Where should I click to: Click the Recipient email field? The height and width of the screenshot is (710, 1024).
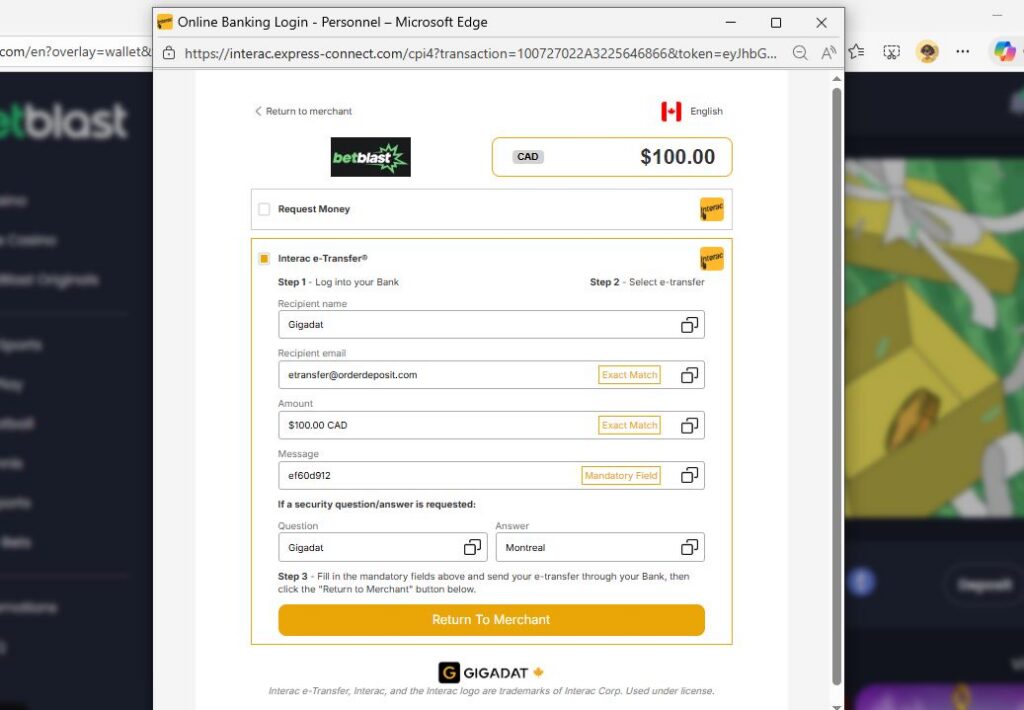point(491,375)
